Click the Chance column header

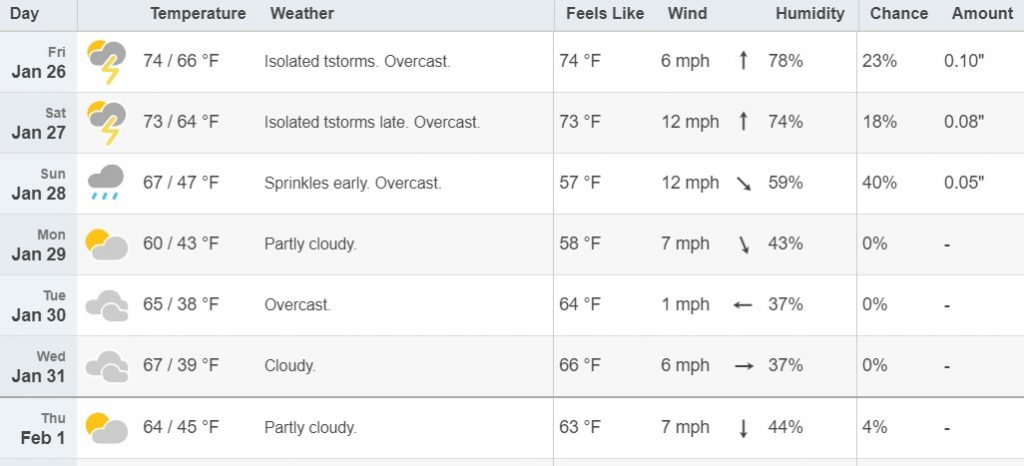click(x=899, y=14)
